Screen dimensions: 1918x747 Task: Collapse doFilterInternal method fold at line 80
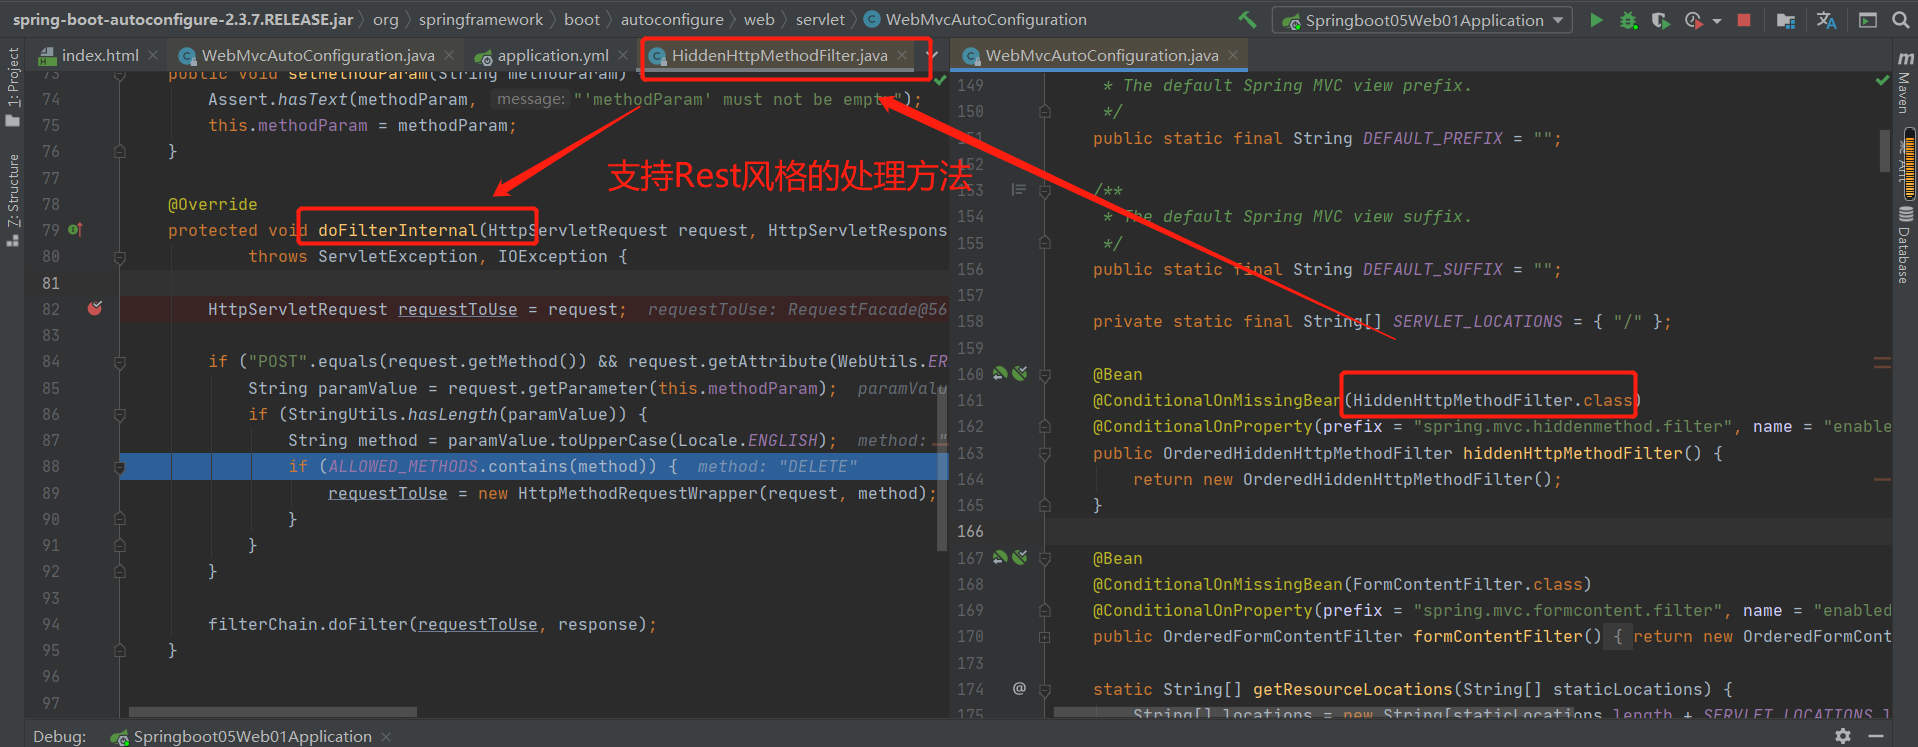coord(120,257)
